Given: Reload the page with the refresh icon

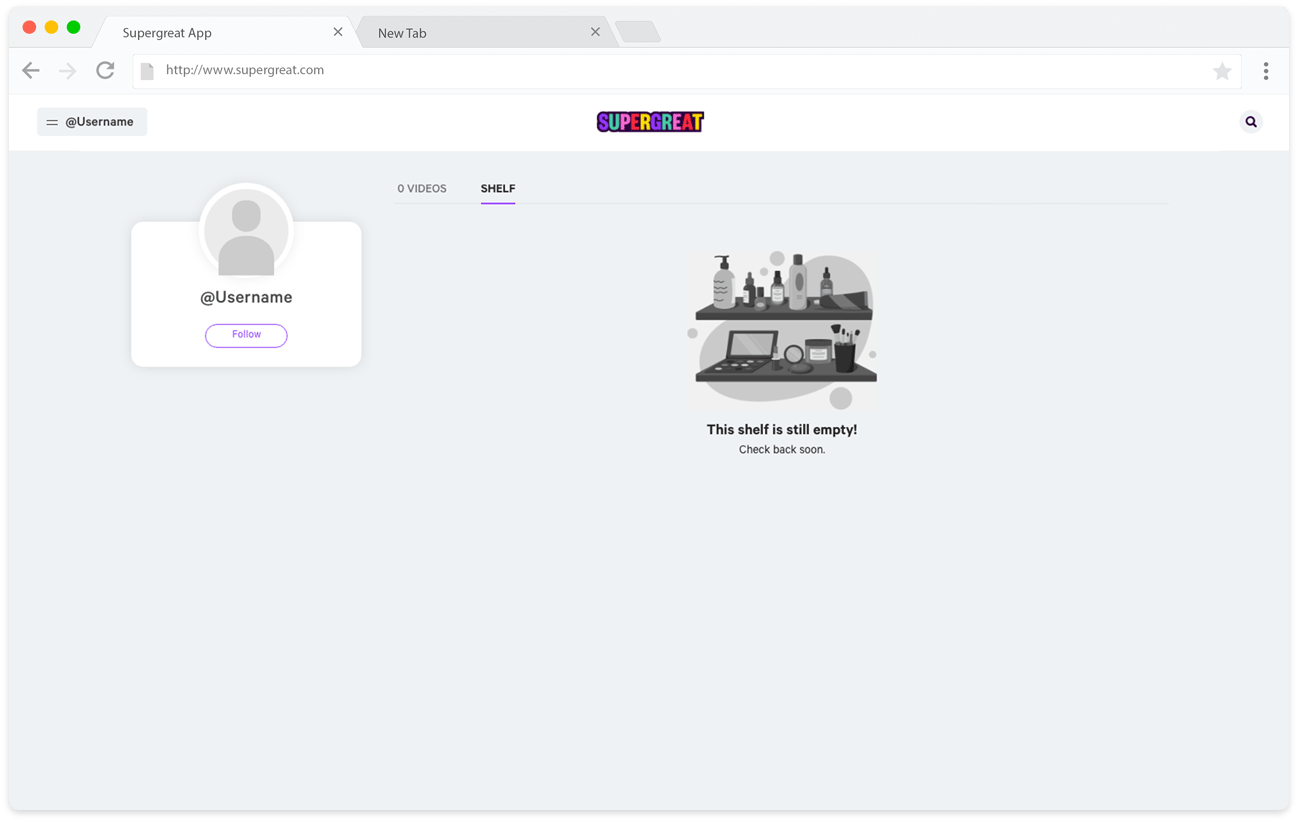Looking at the screenshot, I should tap(105, 70).
